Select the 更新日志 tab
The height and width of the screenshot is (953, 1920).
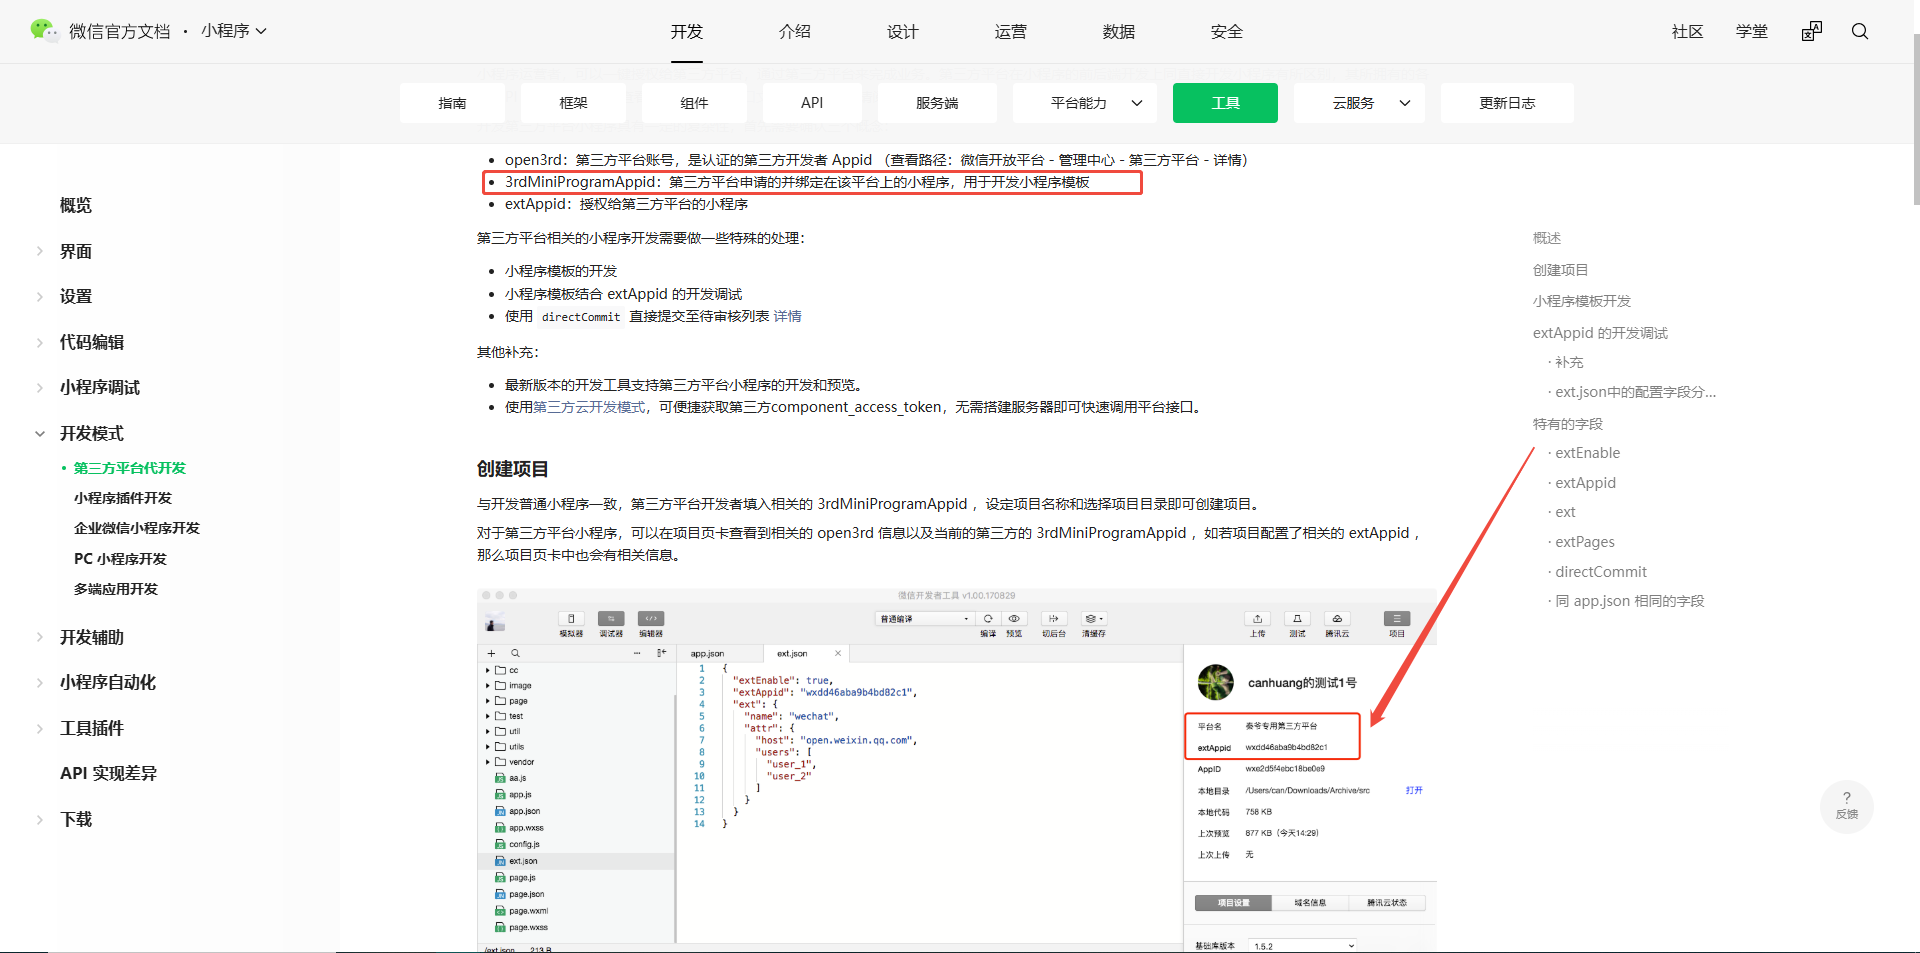point(1507,103)
